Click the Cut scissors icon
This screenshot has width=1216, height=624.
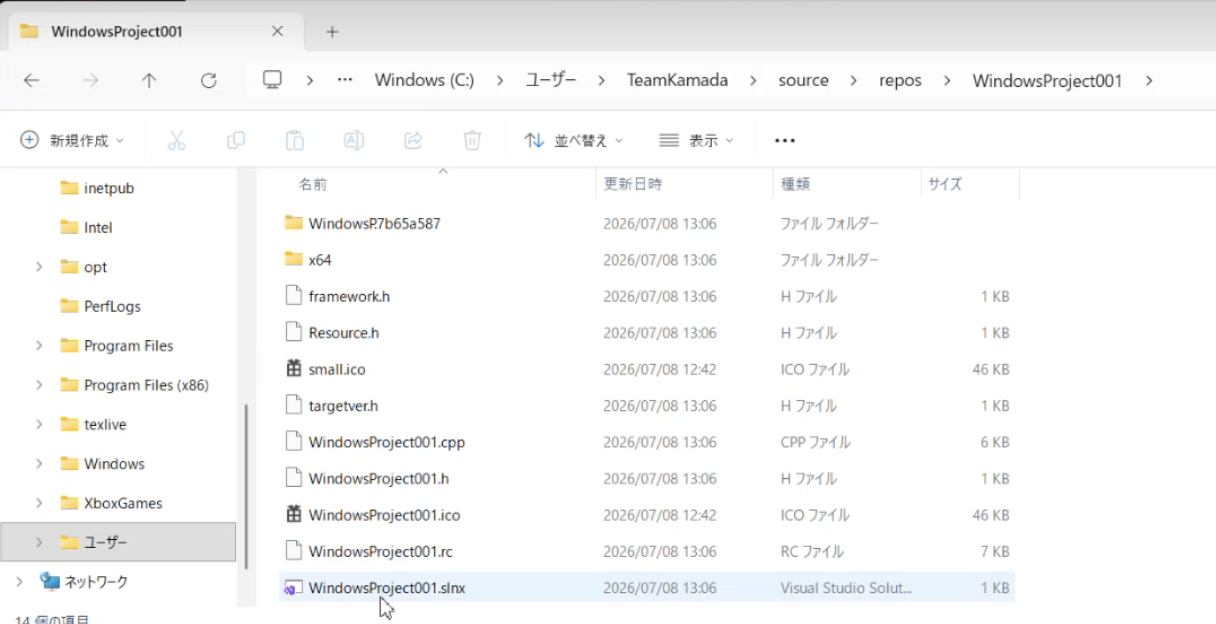[x=177, y=141]
